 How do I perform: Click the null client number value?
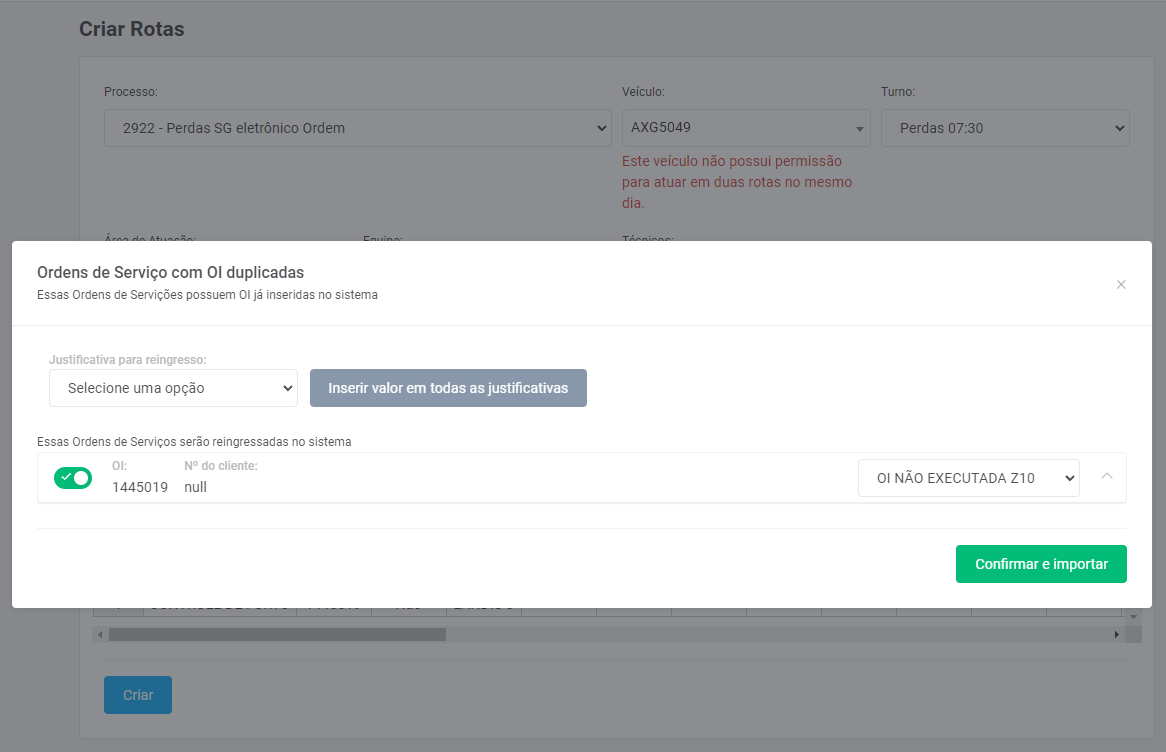pos(195,487)
